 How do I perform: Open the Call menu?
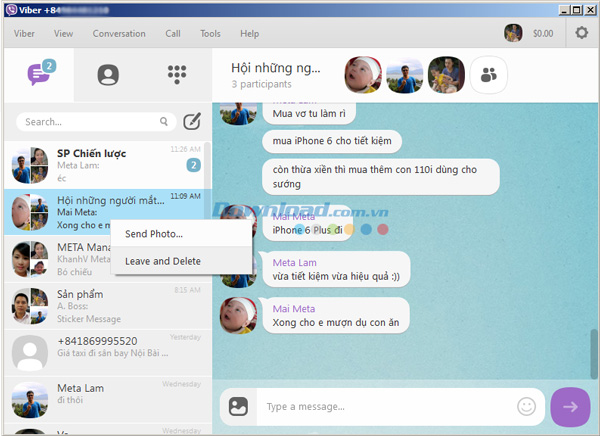[x=173, y=34]
